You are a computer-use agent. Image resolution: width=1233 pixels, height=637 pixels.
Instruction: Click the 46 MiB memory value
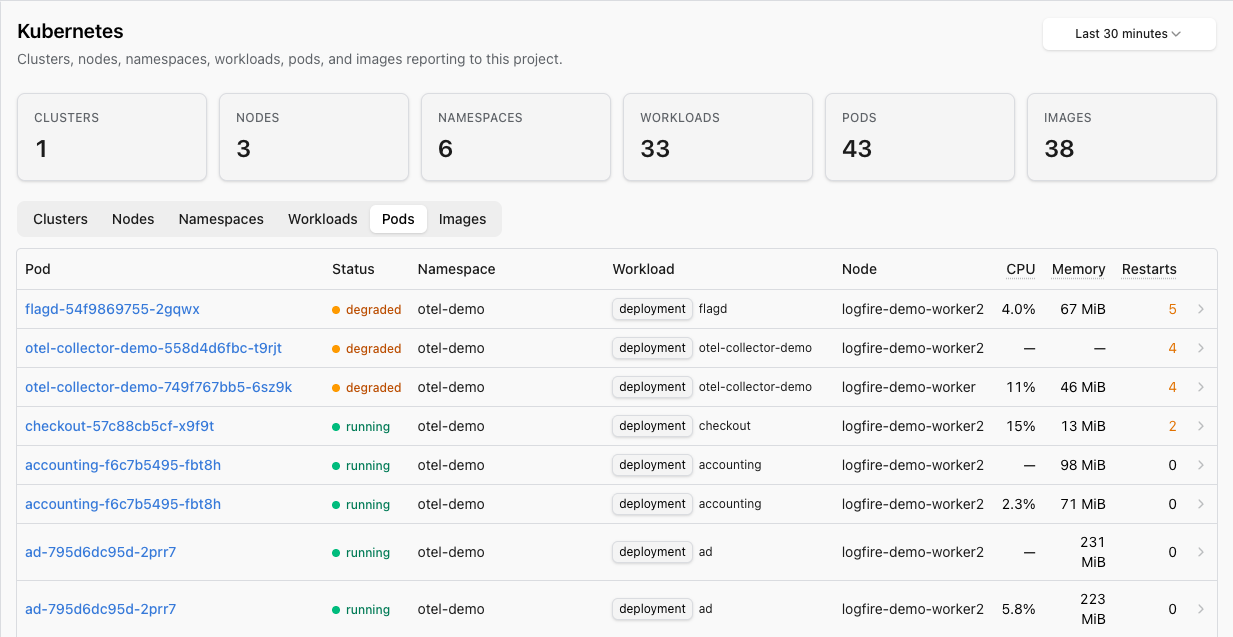(1083, 387)
